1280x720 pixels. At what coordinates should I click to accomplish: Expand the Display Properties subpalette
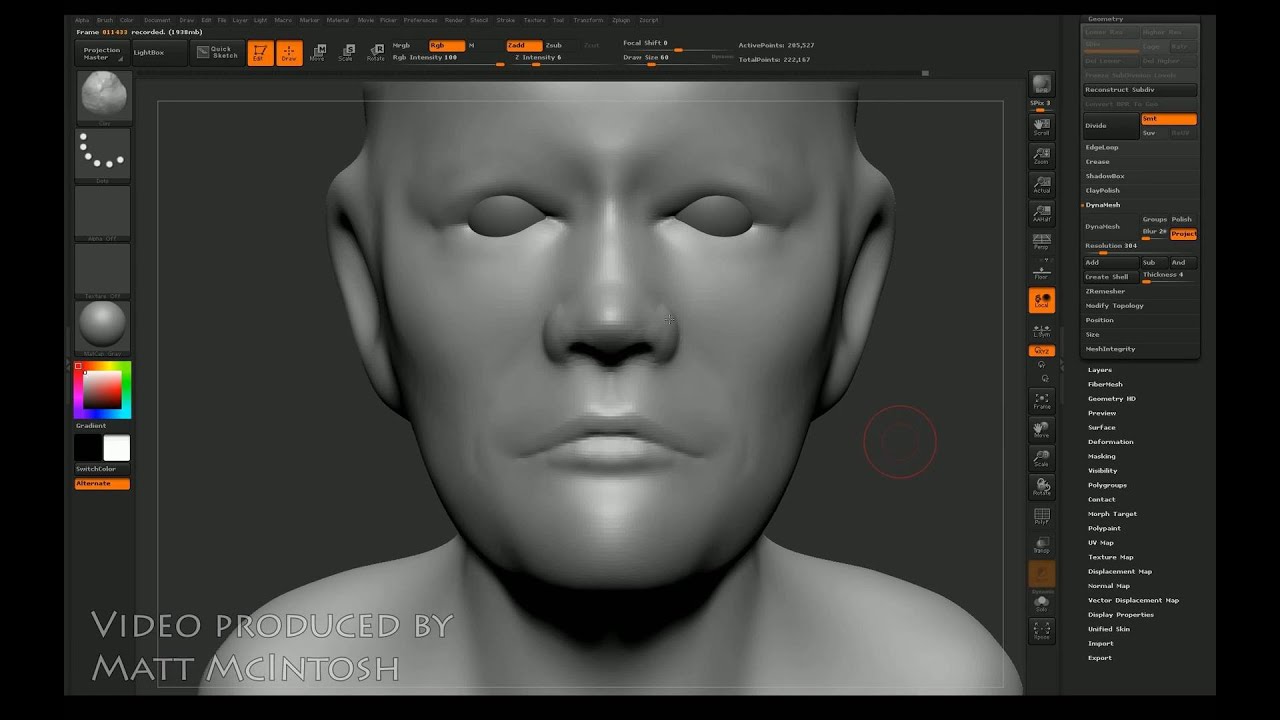(1121, 615)
